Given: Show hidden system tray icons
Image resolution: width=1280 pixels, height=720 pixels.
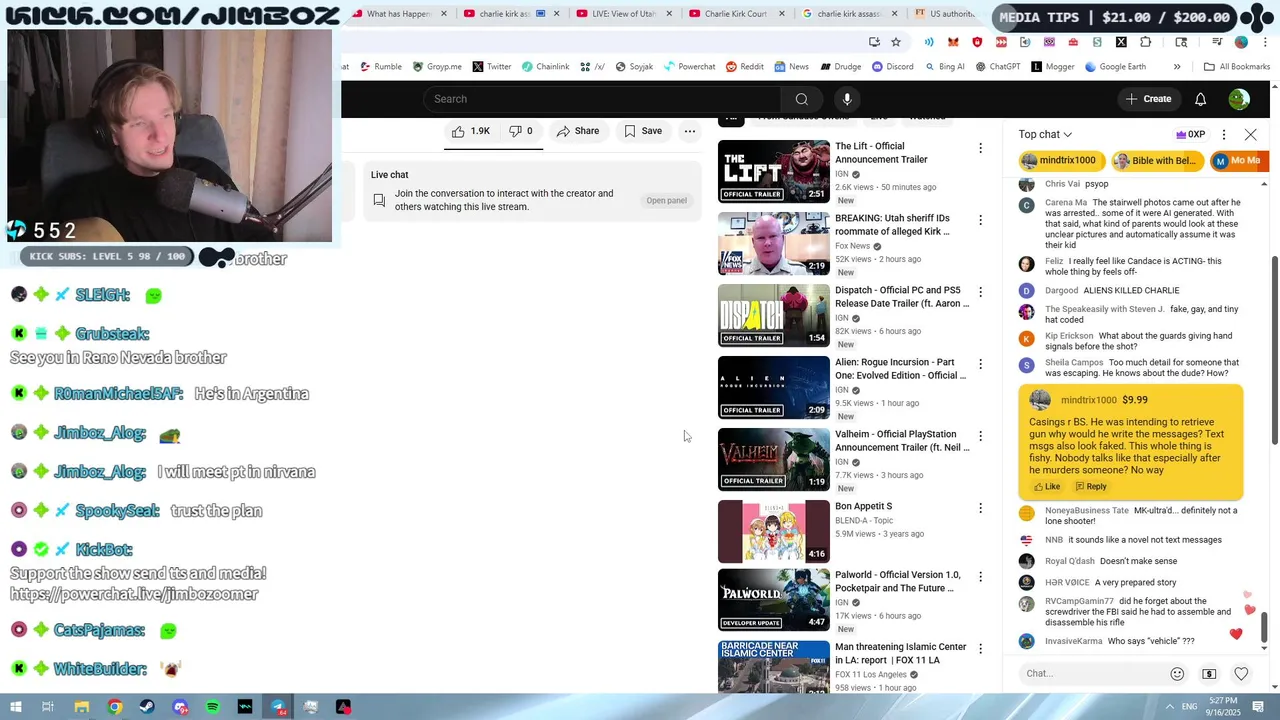Looking at the screenshot, I should coord(1168,707).
